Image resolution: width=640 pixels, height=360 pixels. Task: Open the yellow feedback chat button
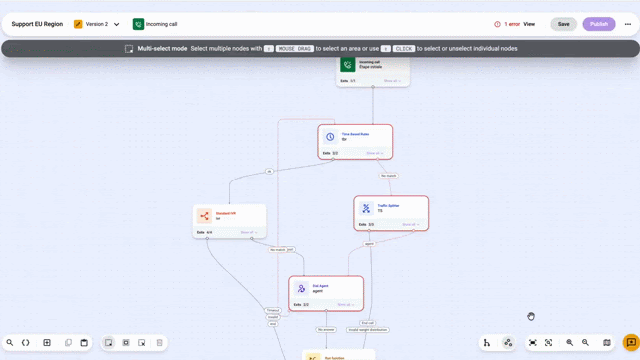click(x=631, y=342)
